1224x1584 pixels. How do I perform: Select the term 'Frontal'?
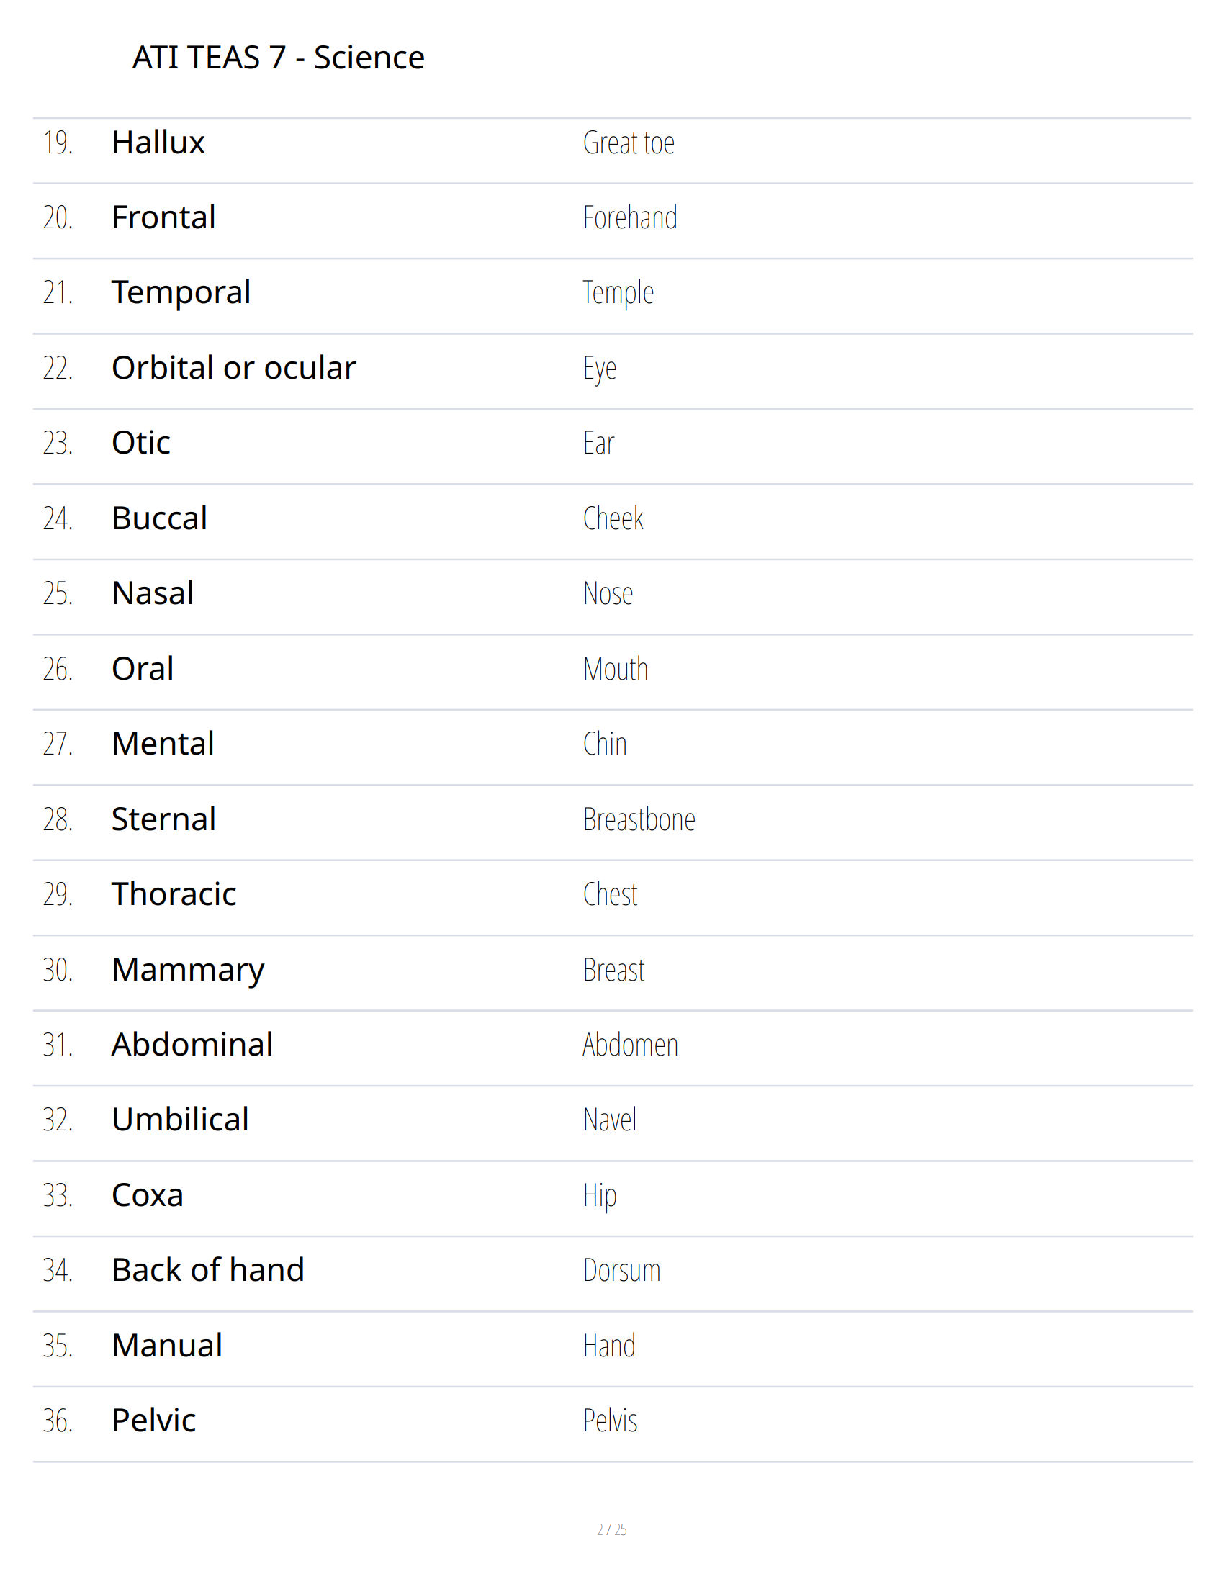[x=164, y=217]
